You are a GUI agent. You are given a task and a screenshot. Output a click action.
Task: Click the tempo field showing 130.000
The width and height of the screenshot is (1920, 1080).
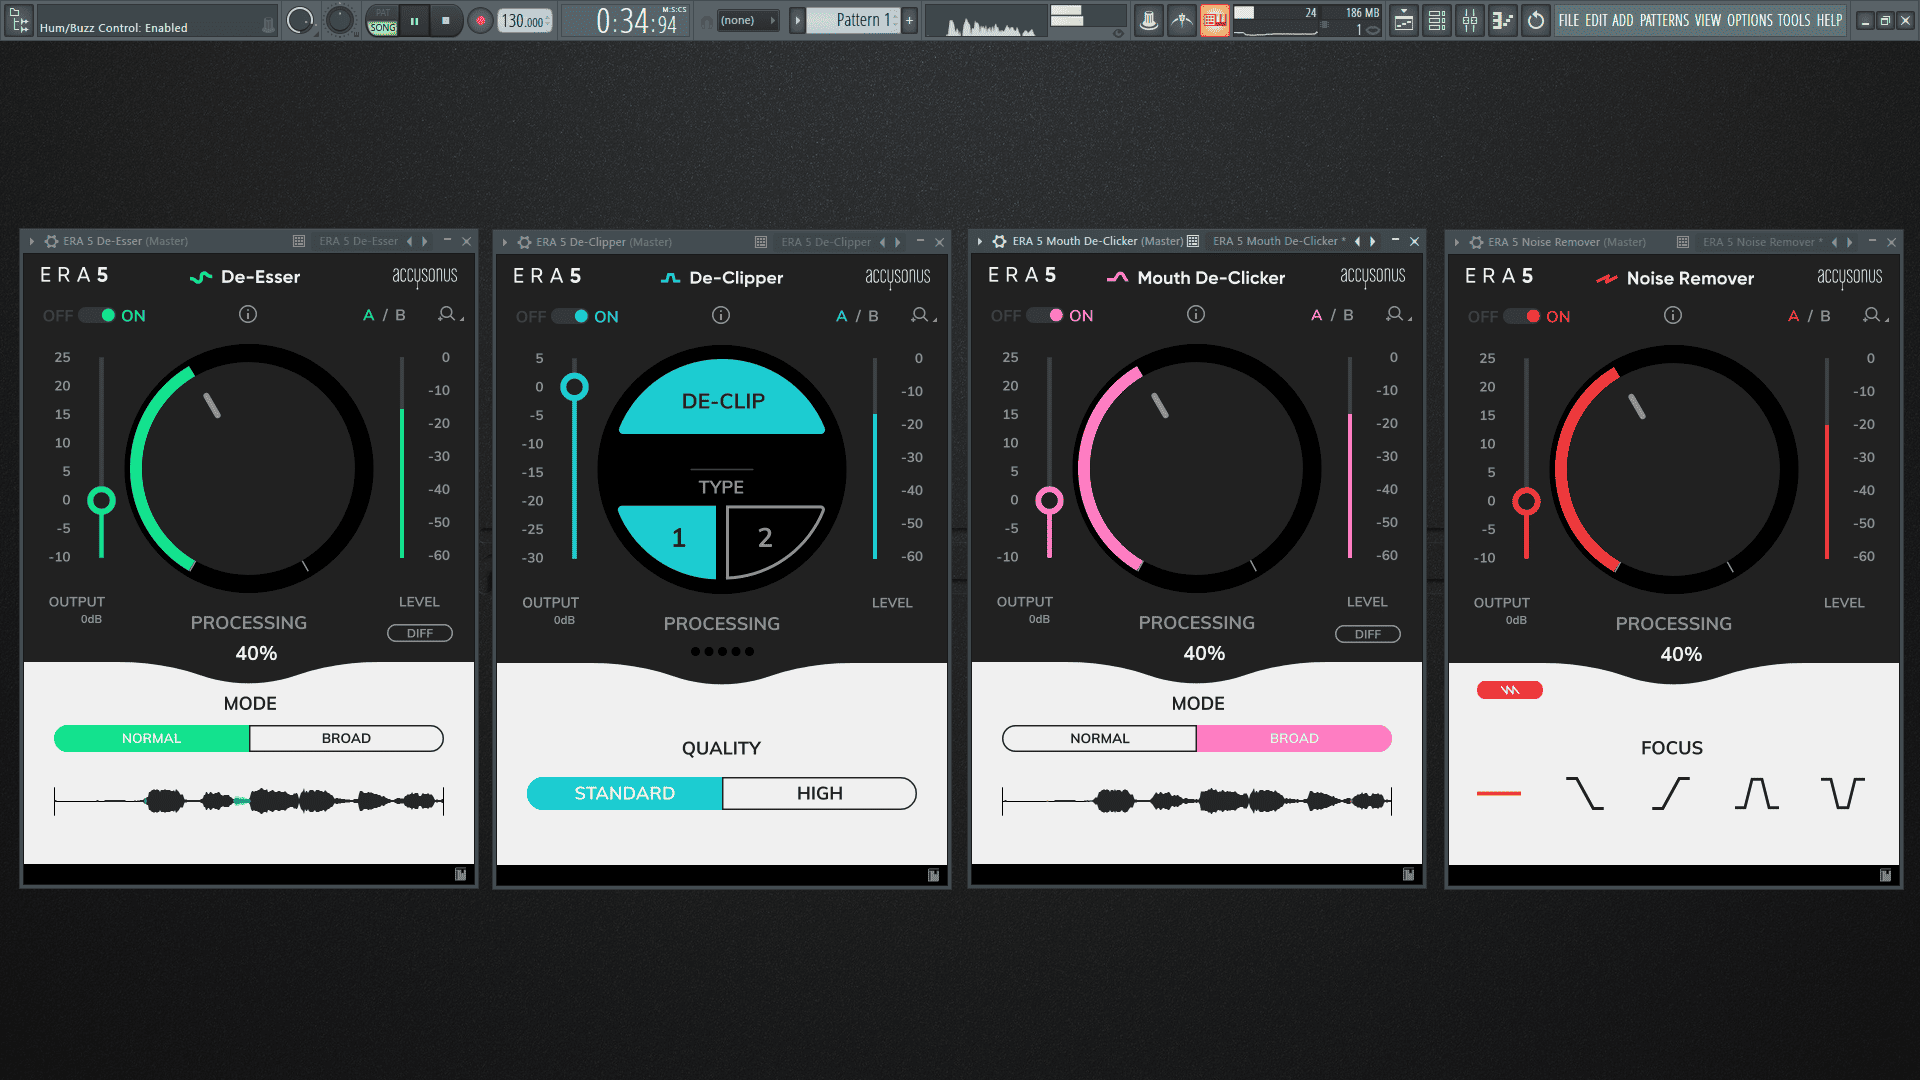[525, 20]
